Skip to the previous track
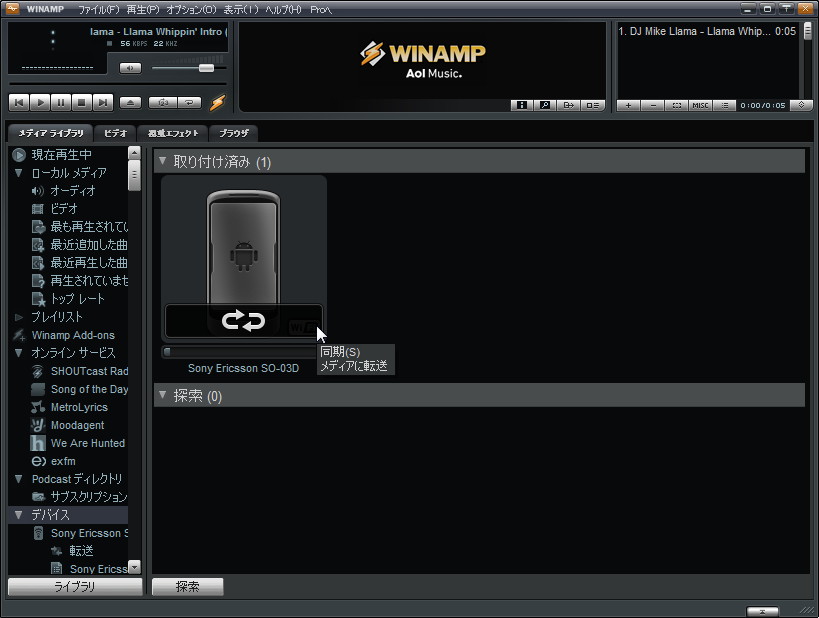 coord(19,102)
